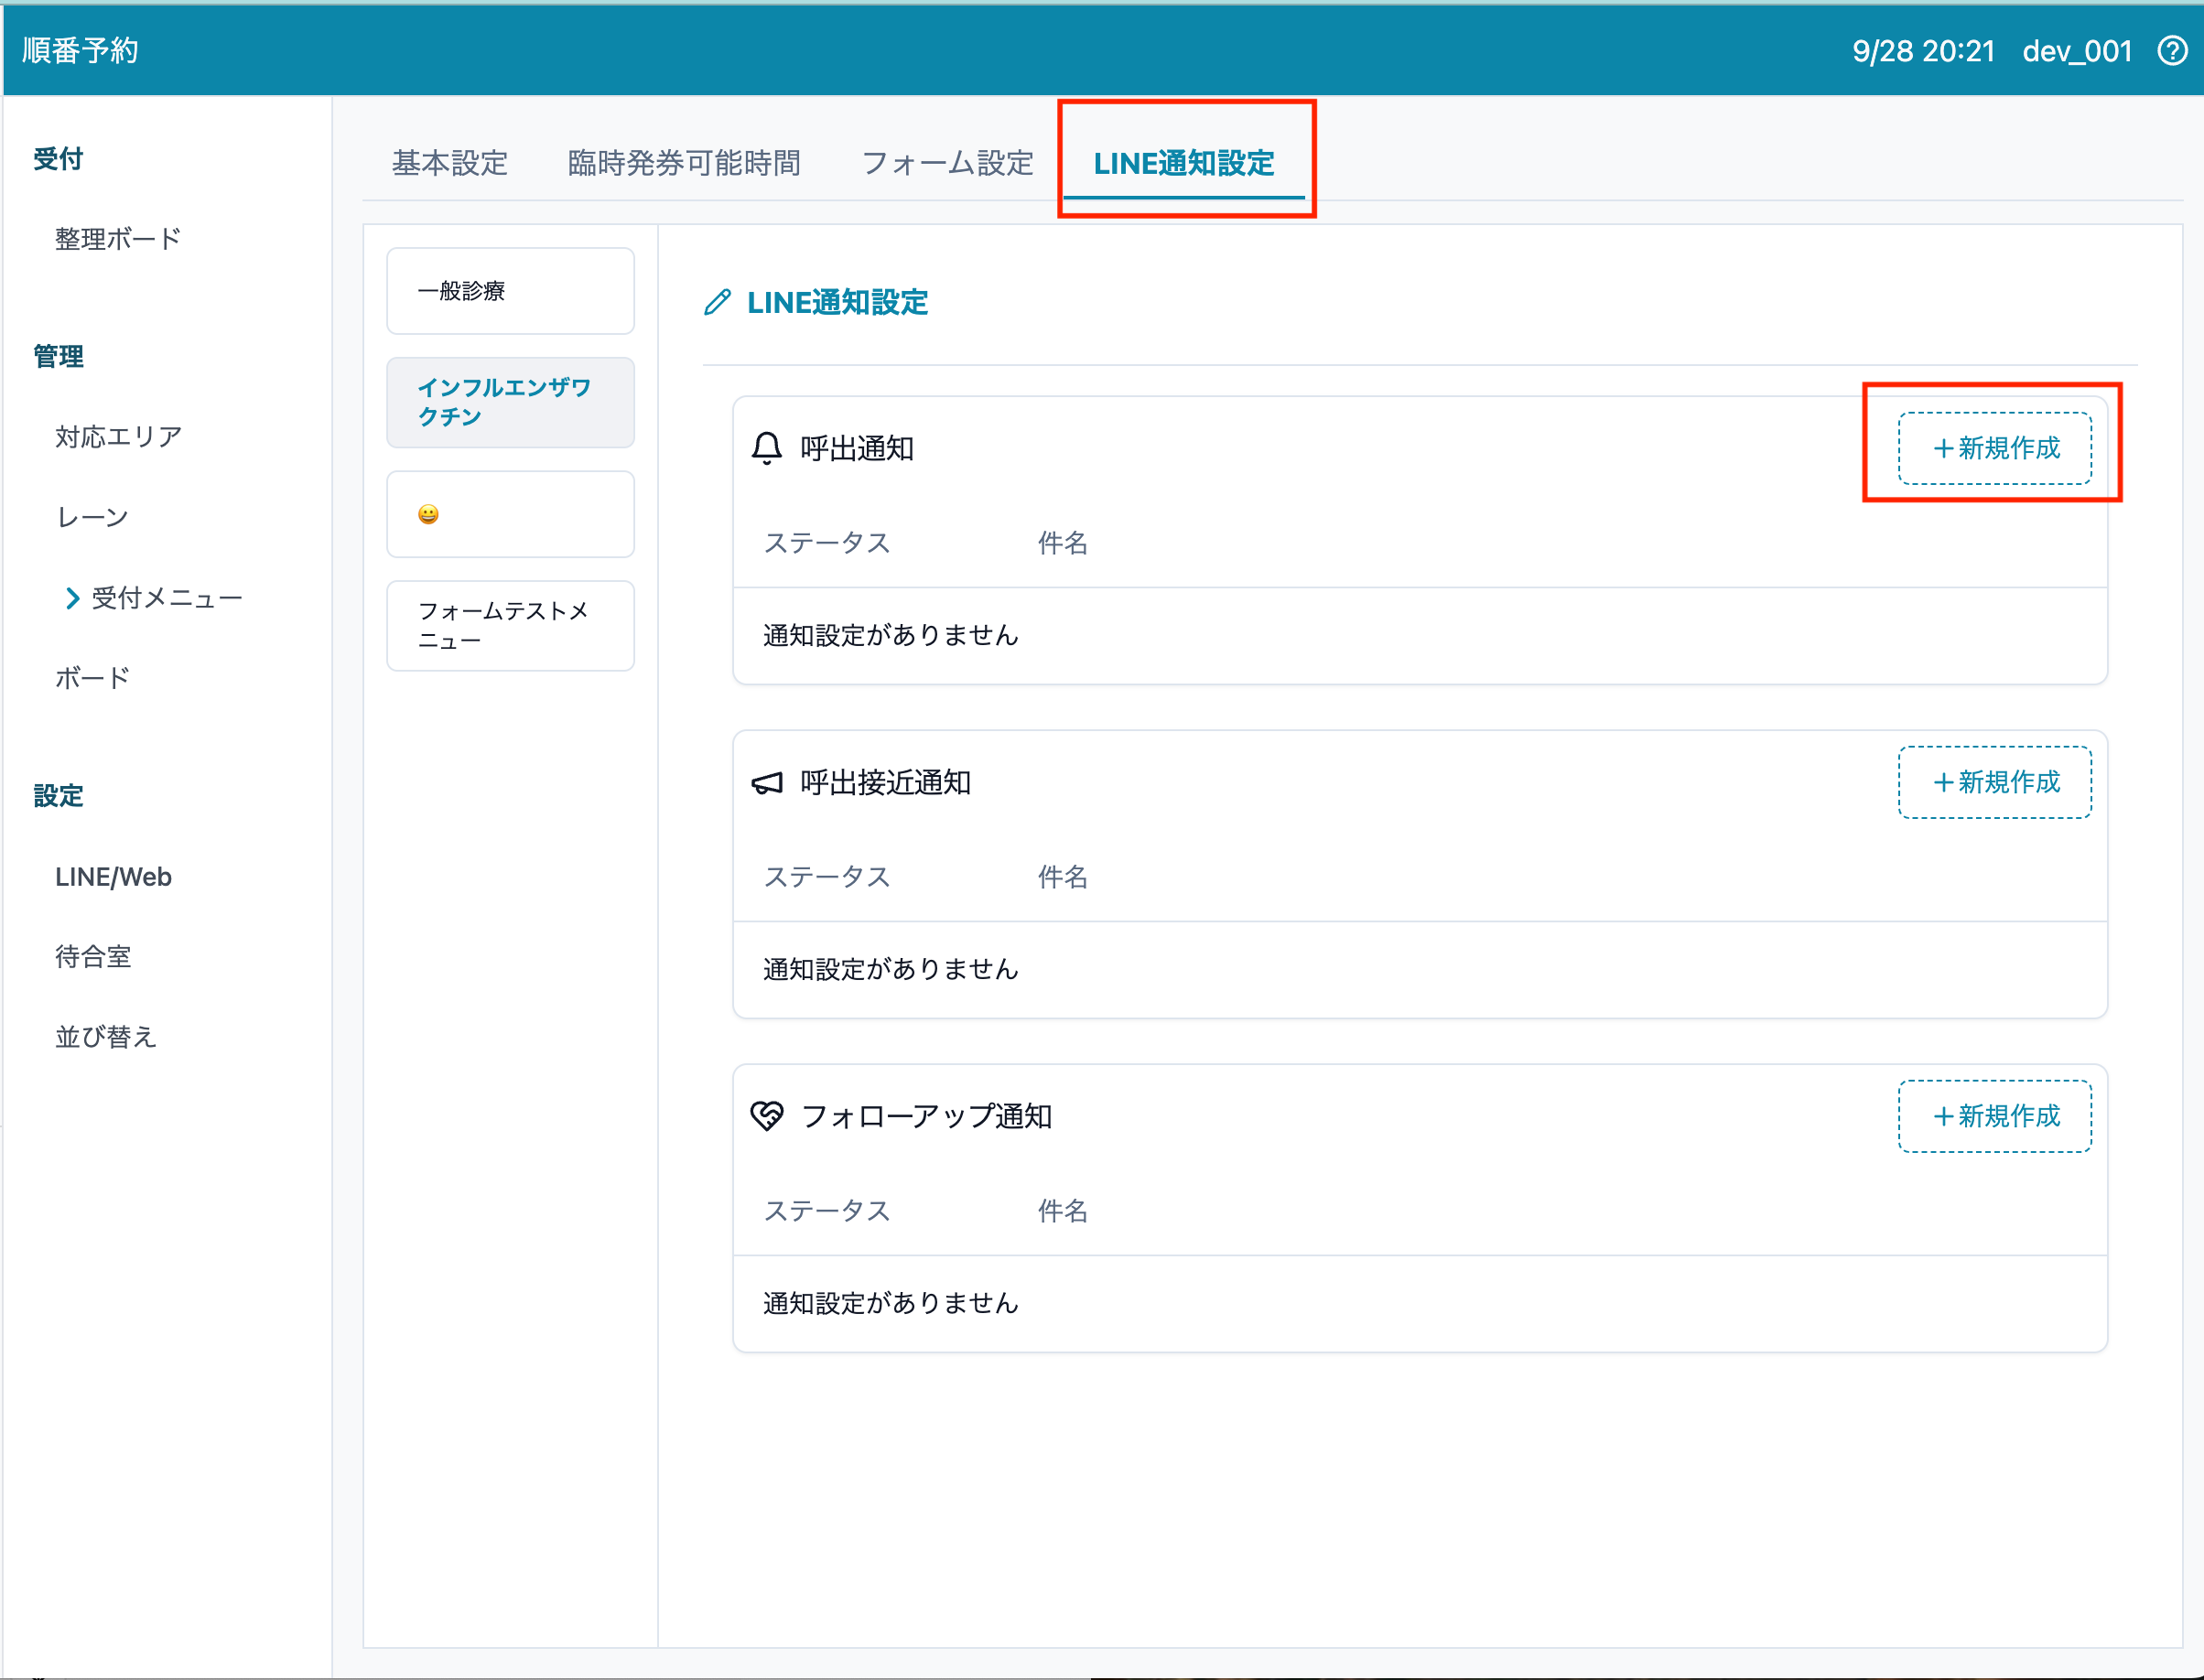
Task: Switch to the 基本設定 tab
Action: (450, 162)
